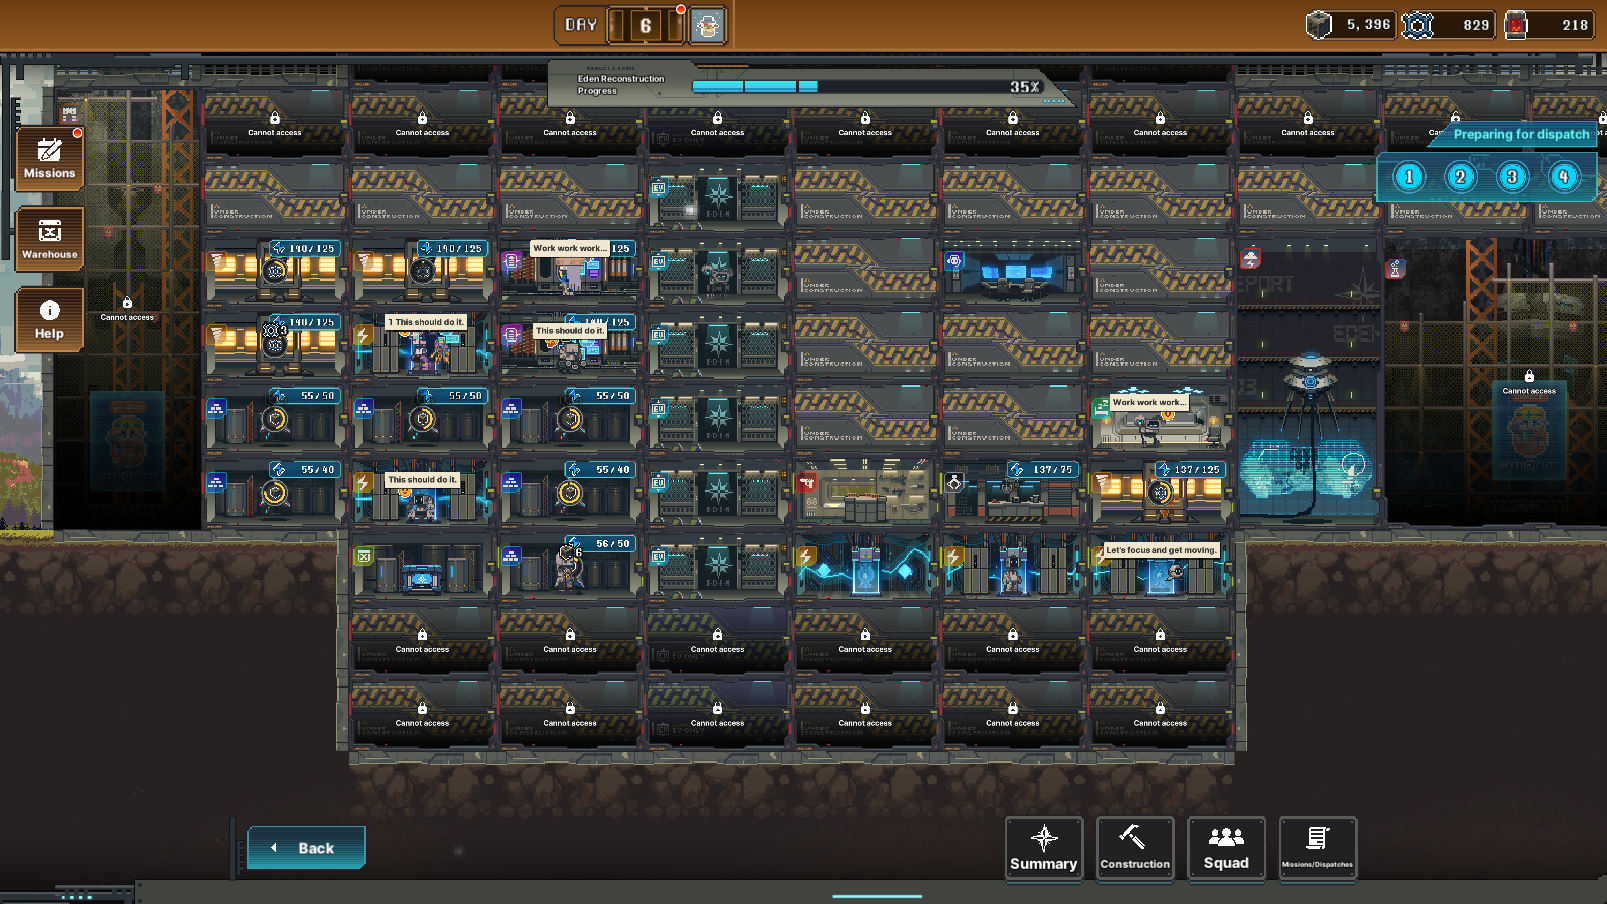
Task: Select dispatch squad 1
Action: tap(1409, 177)
